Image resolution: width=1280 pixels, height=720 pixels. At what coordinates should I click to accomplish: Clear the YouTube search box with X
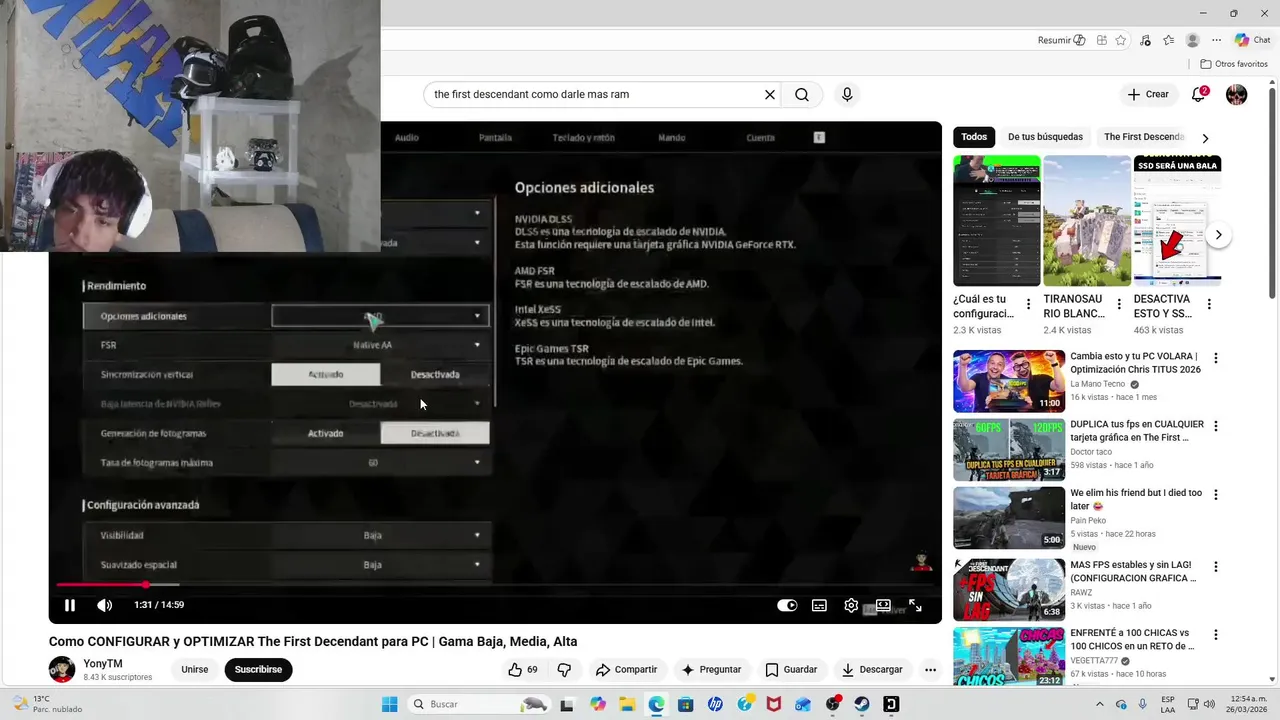770,95
